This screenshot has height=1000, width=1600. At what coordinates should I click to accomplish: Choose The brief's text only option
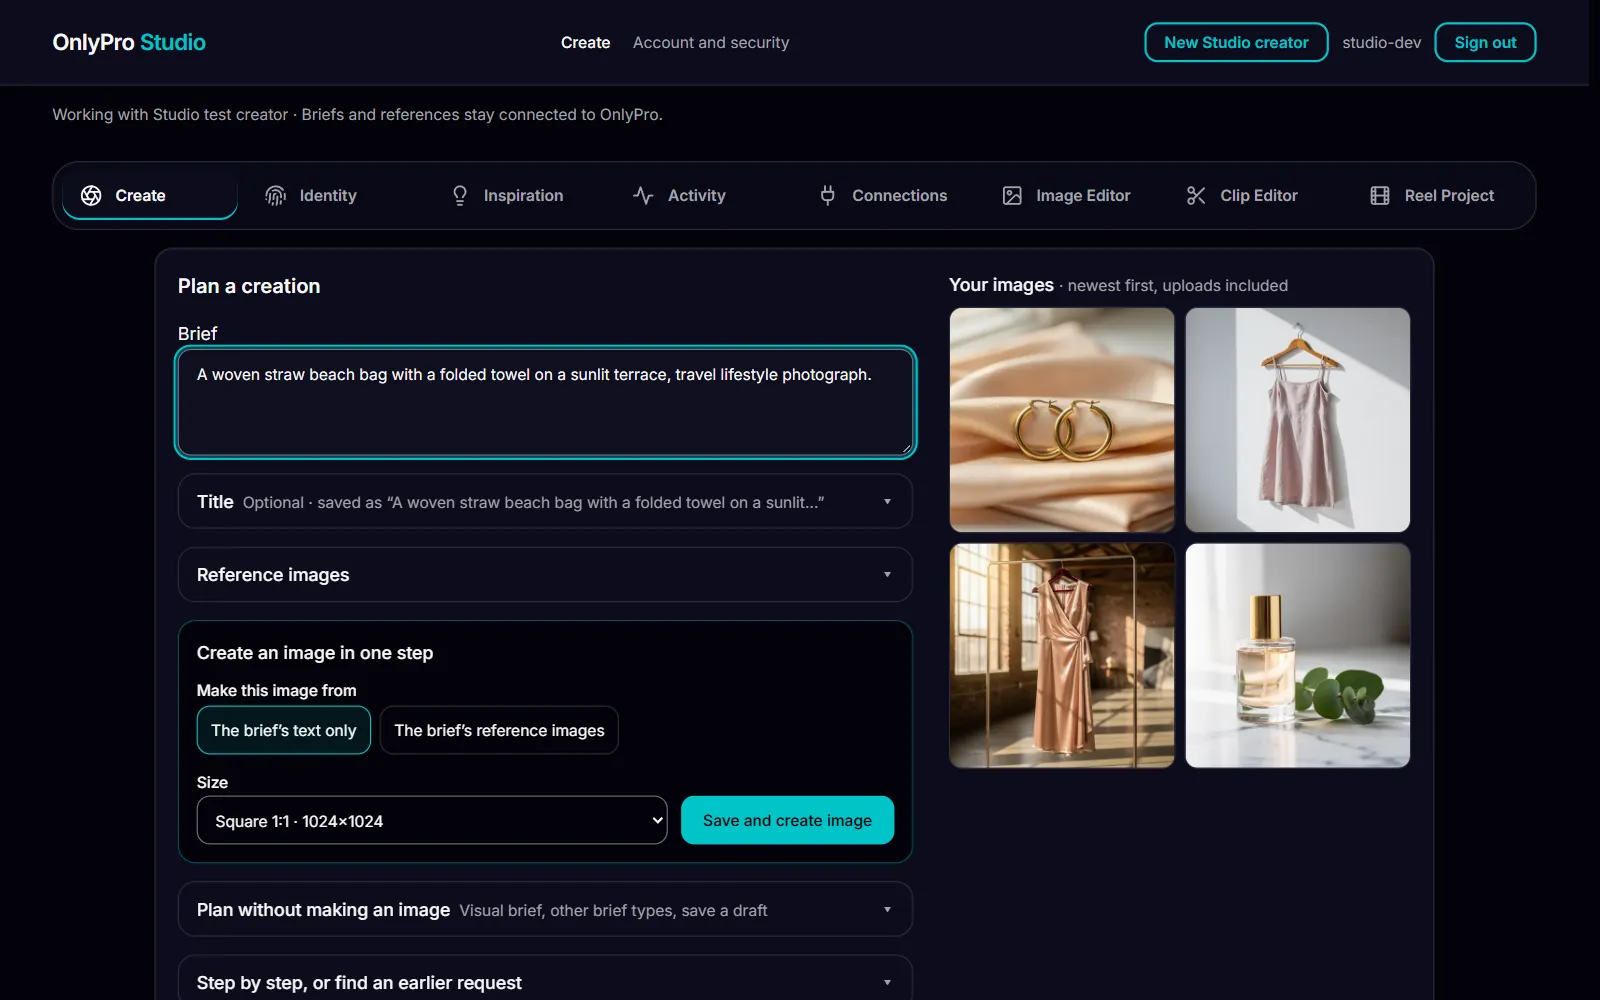tap(283, 730)
